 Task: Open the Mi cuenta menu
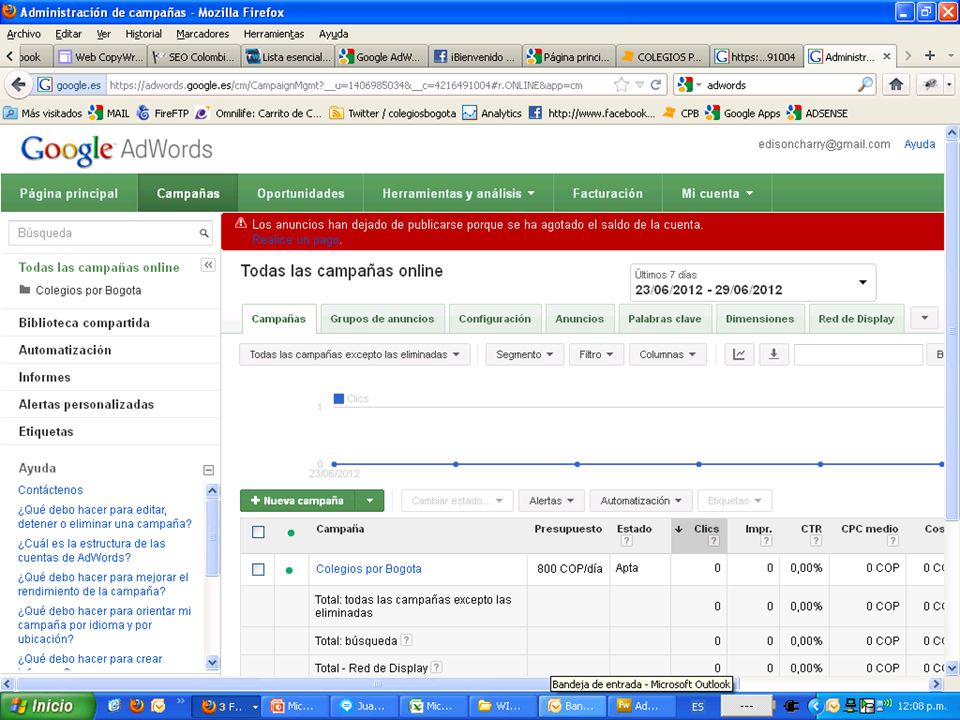[717, 193]
